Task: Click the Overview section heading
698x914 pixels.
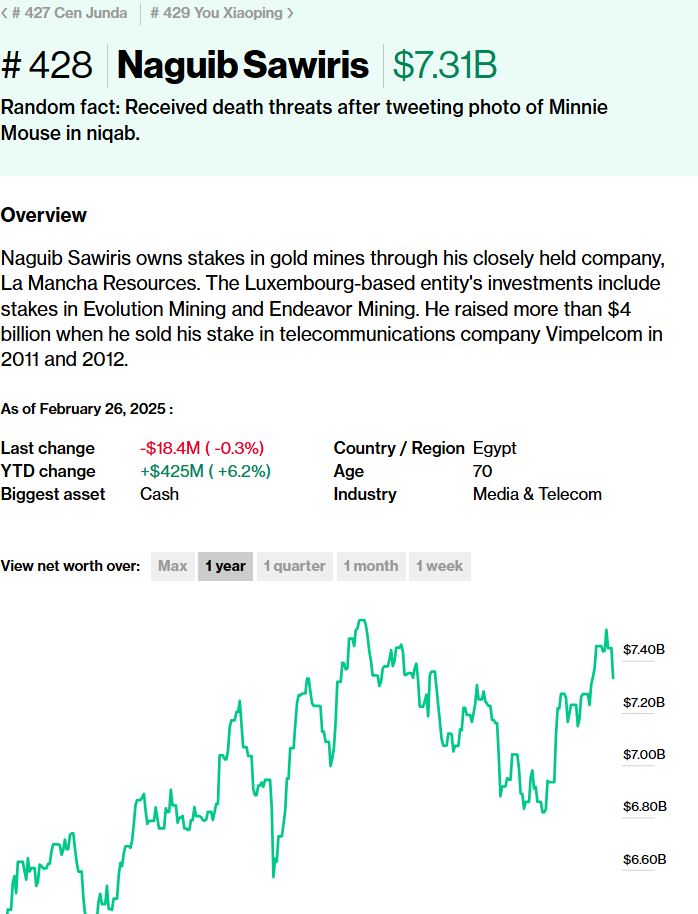Action: tap(44, 215)
